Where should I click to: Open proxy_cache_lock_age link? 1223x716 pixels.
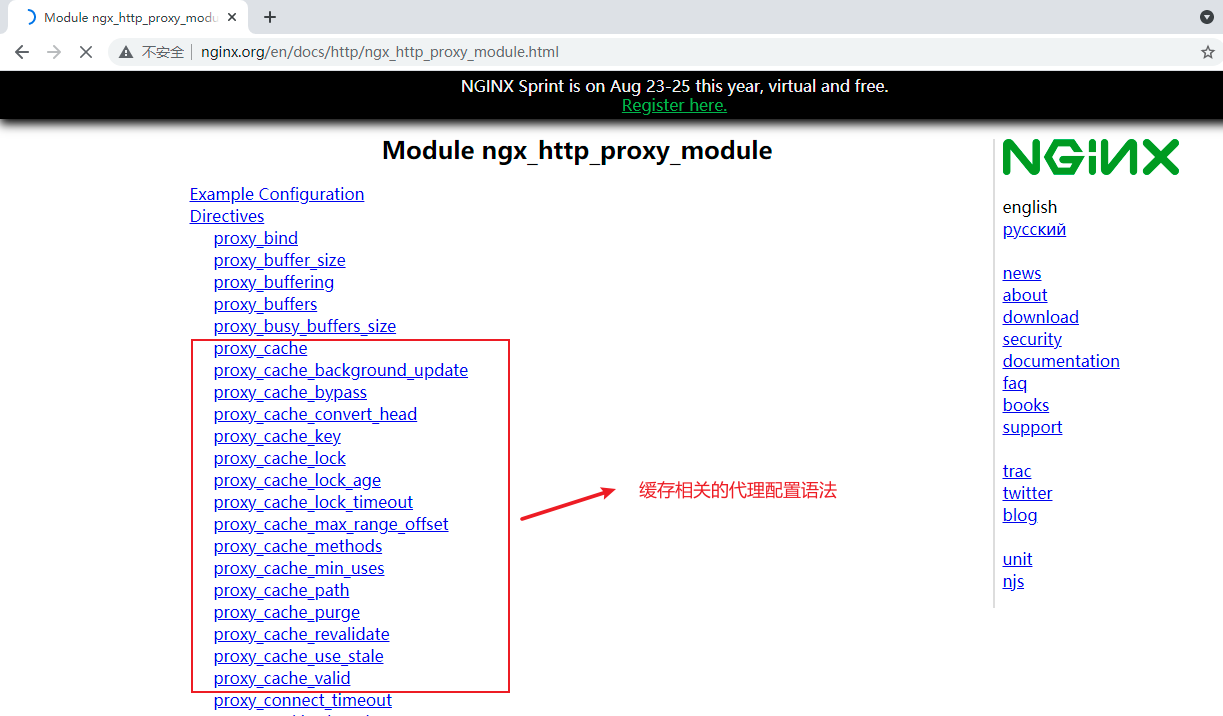pyautogui.click(x=297, y=480)
